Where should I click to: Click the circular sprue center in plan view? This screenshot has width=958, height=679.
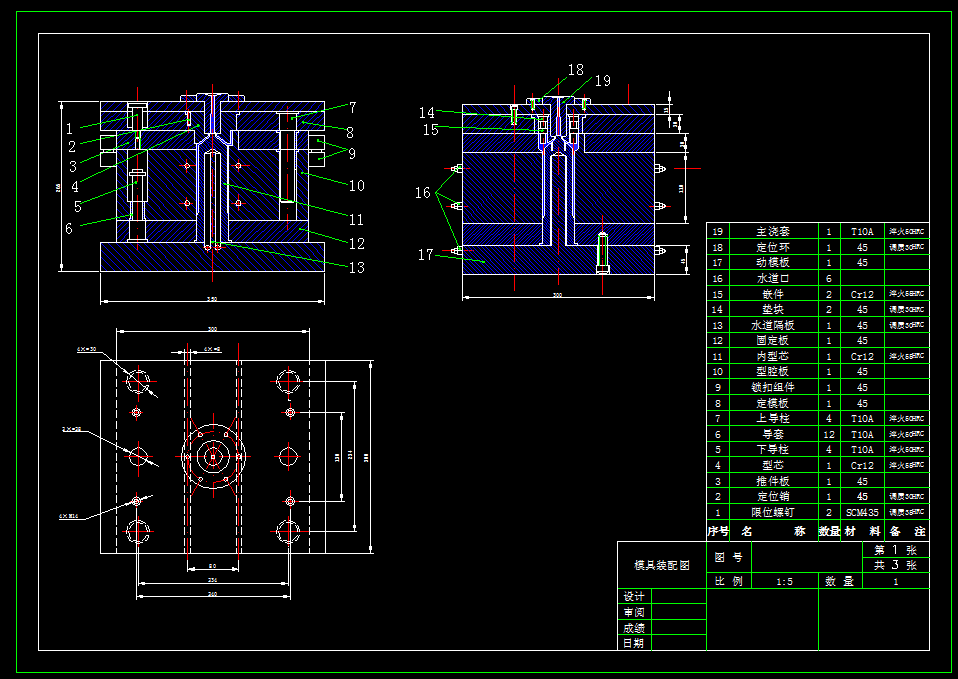[x=212, y=457]
